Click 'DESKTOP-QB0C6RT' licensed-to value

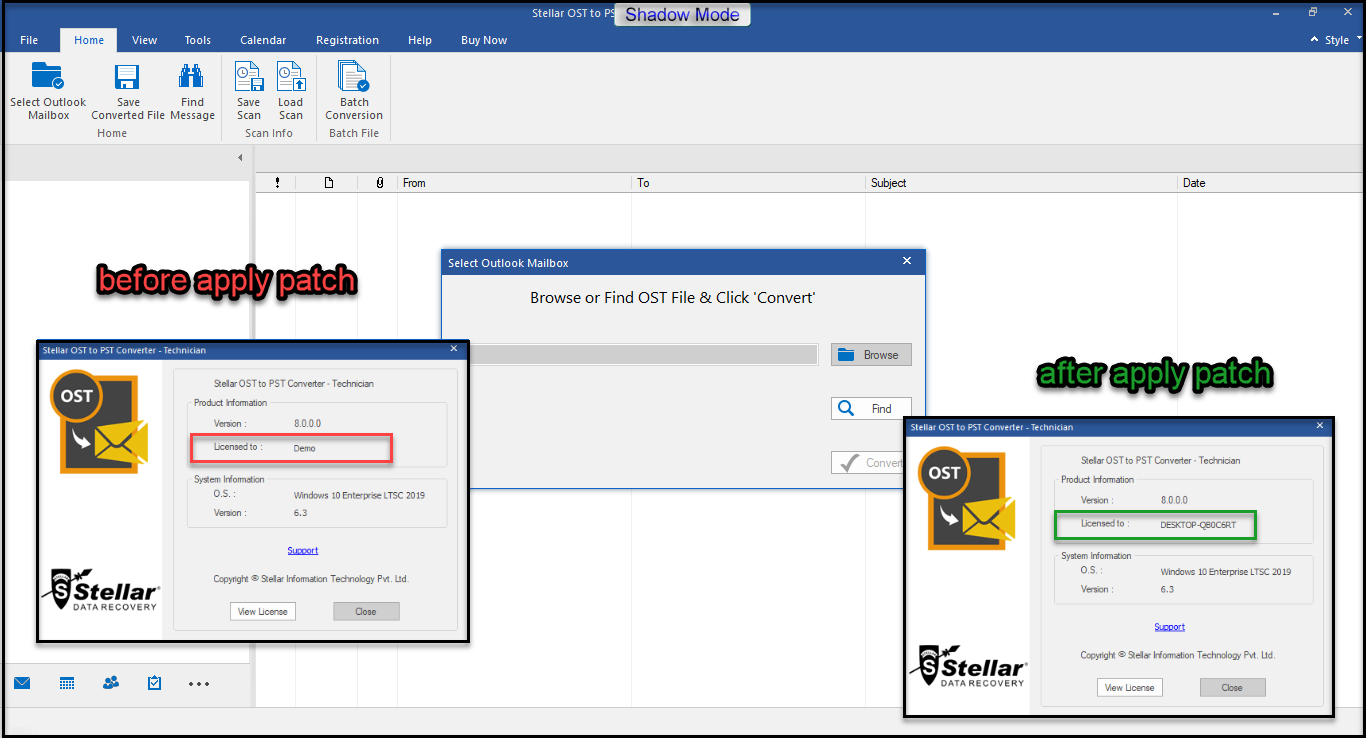click(x=1198, y=525)
